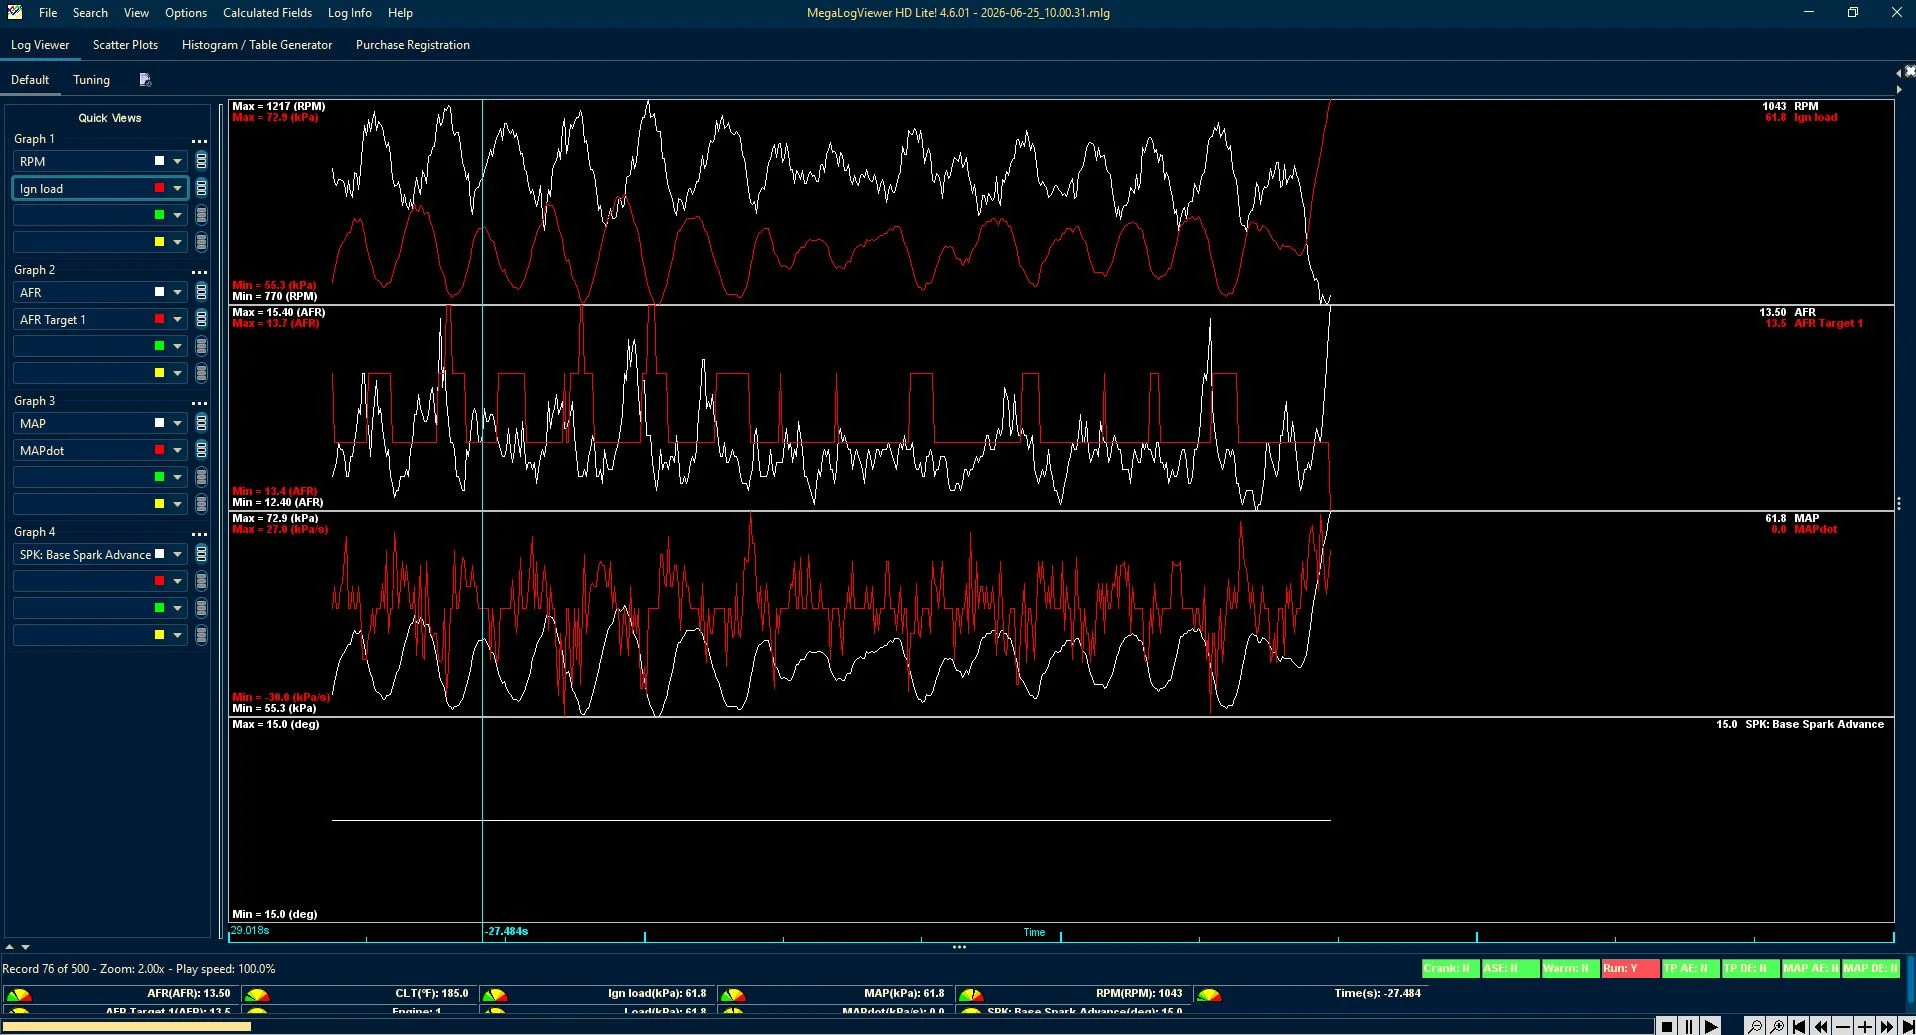Jump to the beginning of the log
The width and height of the screenshot is (1916, 1035).
pyautogui.click(x=1798, y=1026)
